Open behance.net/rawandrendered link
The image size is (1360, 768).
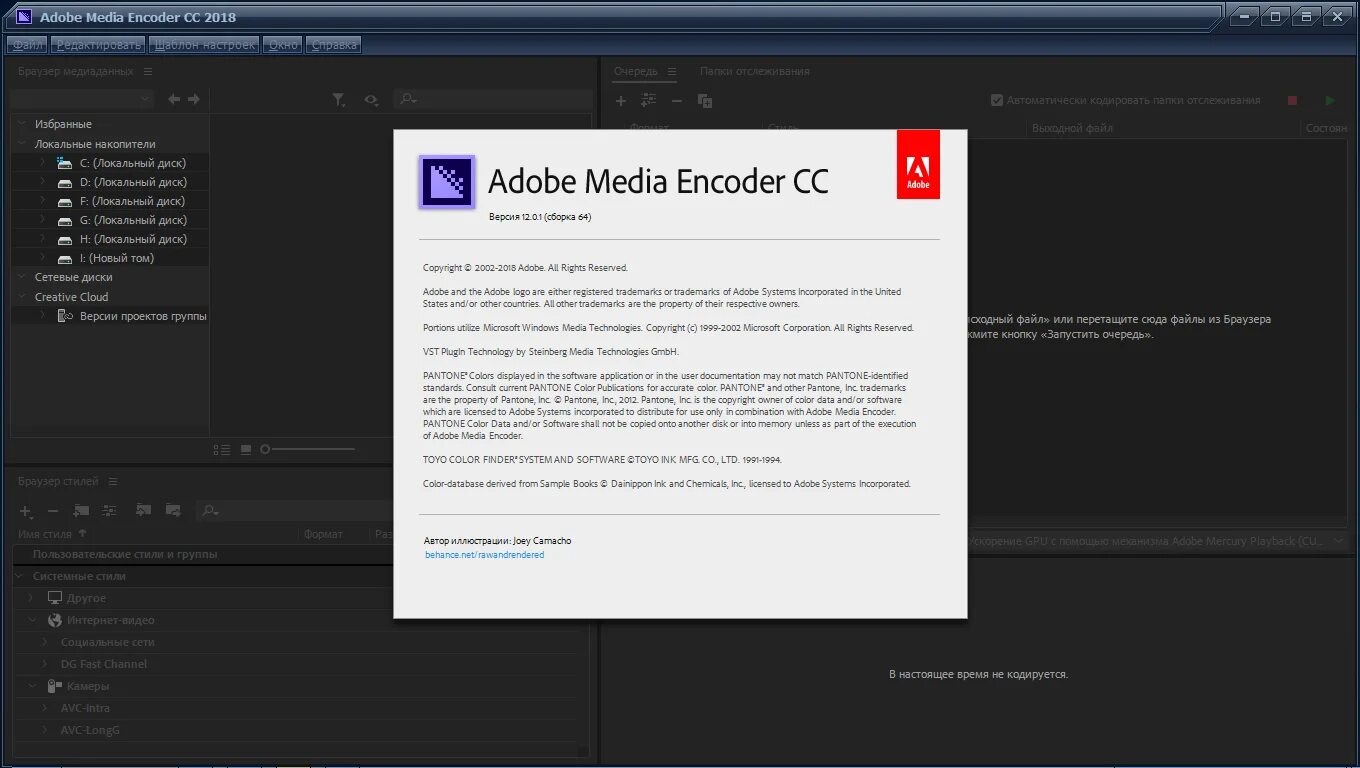click(484, 554)
